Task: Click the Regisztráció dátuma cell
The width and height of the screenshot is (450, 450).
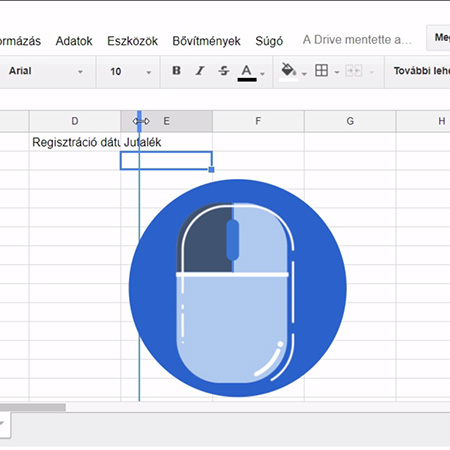Action: (75, 142)
